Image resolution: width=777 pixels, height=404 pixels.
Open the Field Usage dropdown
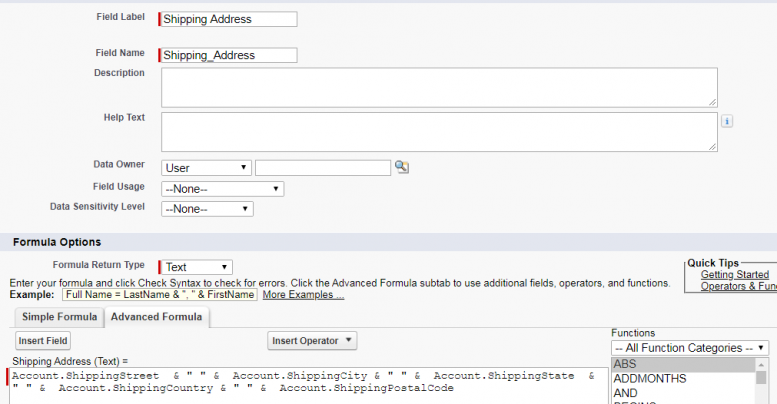pos(222,189)
